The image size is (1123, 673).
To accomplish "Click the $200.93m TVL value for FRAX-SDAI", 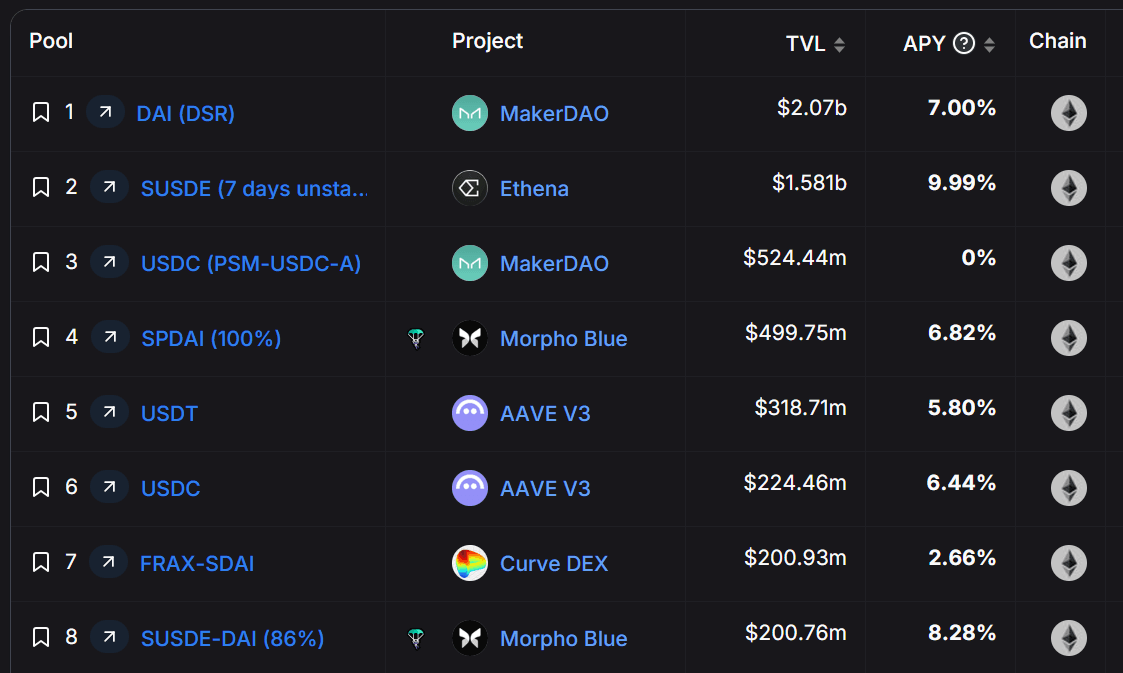I will coord(795,558).
